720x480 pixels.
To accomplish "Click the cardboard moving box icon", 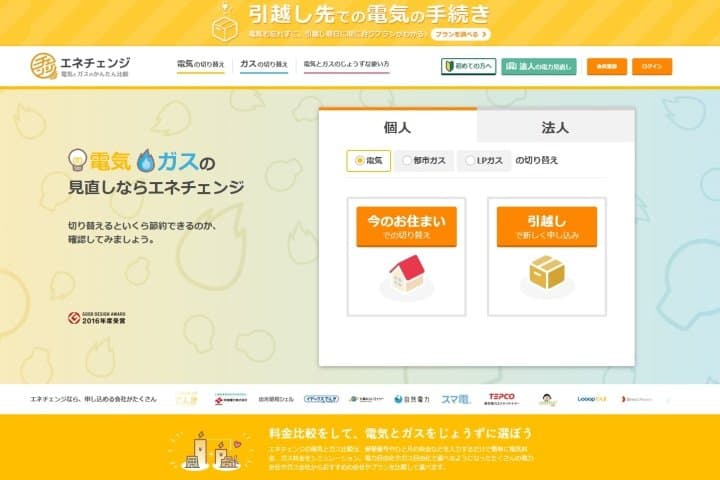I will coord(547,272).
